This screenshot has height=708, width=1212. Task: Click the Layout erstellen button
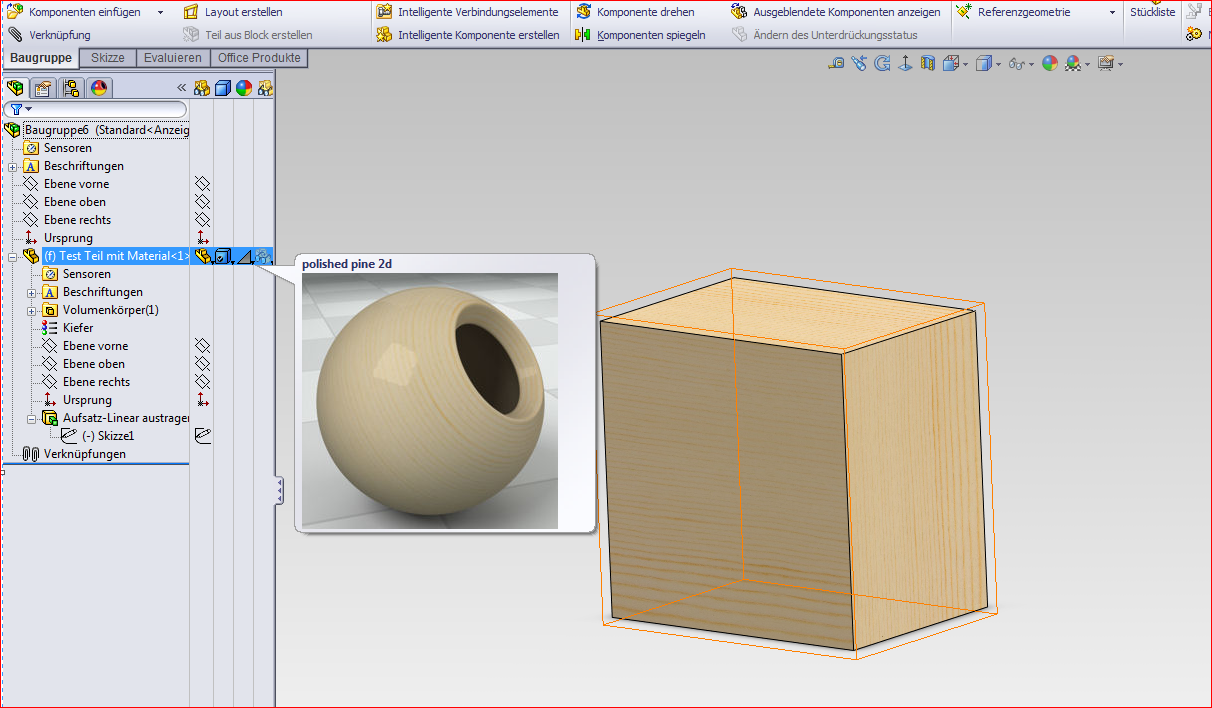click(243, 12)
